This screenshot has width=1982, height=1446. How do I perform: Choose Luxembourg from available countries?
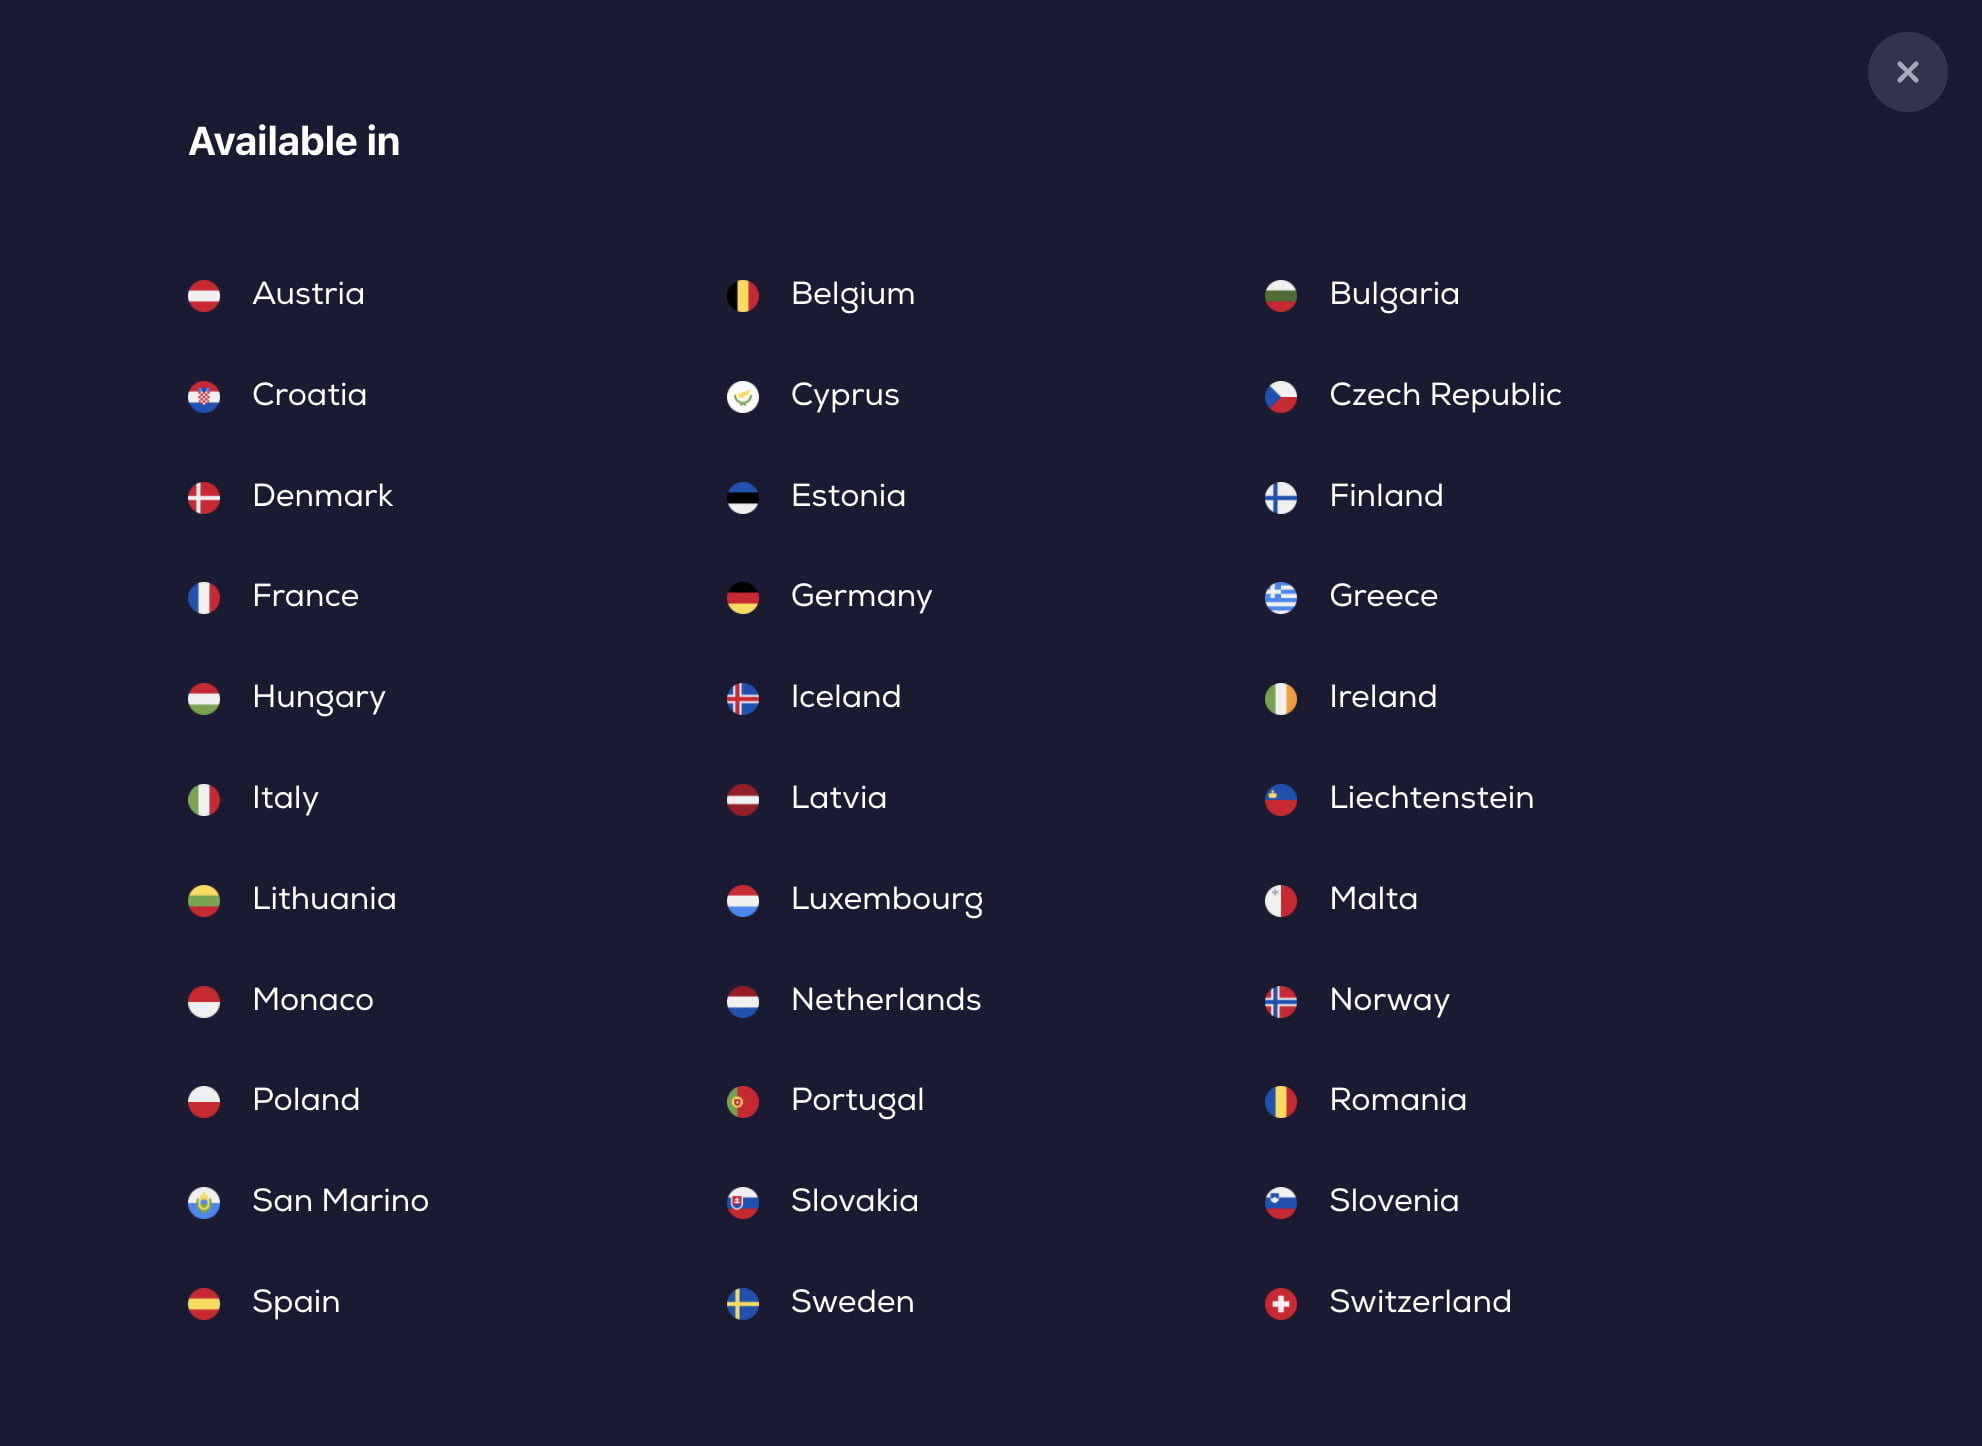point(887,899)
